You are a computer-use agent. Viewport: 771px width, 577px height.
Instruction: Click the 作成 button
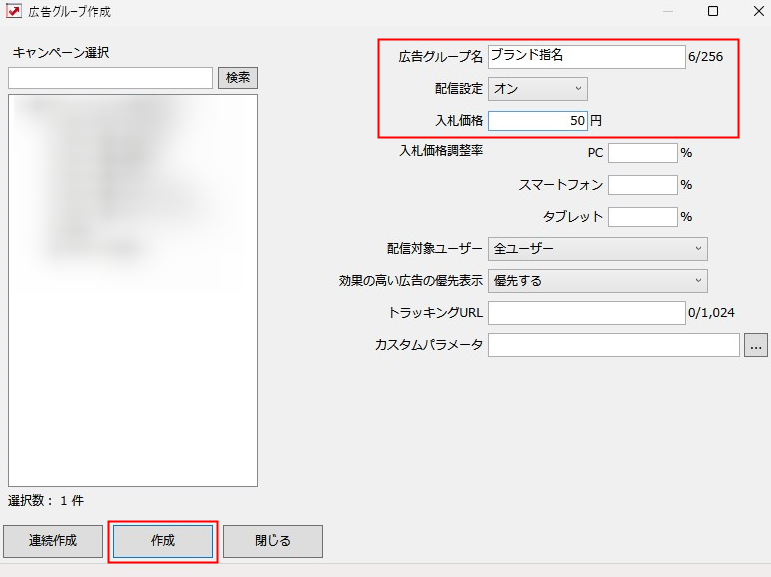(x=163, y=541)
